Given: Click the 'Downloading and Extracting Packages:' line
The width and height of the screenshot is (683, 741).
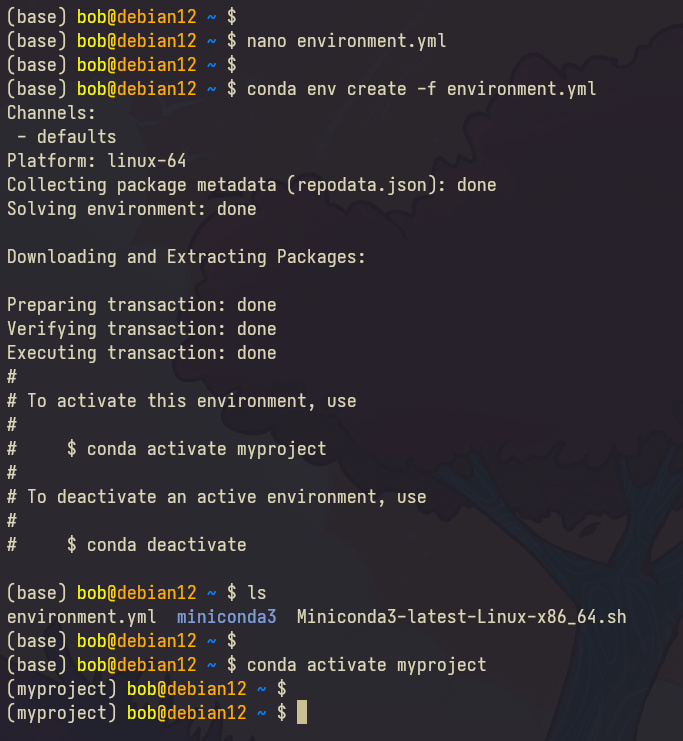Looking at the screenshot, I should tap(186, 257).
